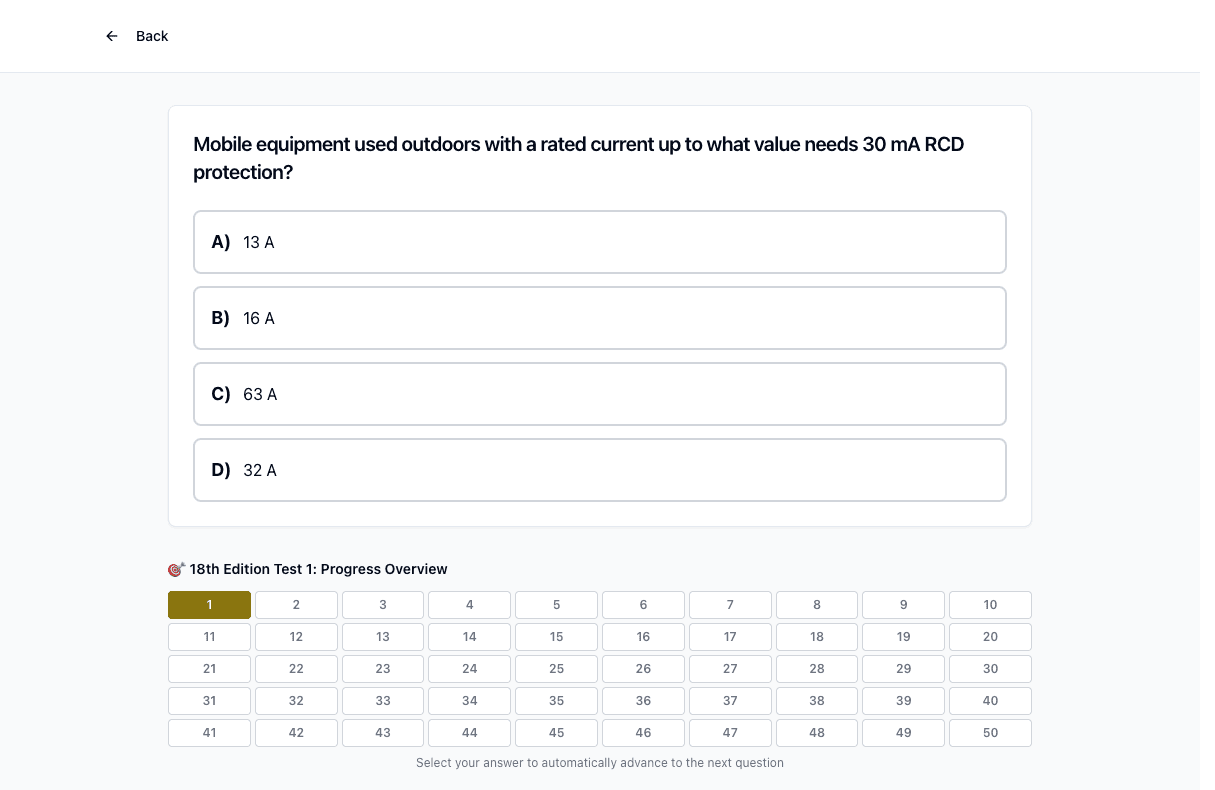Skip to question 44
This screenshot has height=790, width=1215.
(470, 733)
